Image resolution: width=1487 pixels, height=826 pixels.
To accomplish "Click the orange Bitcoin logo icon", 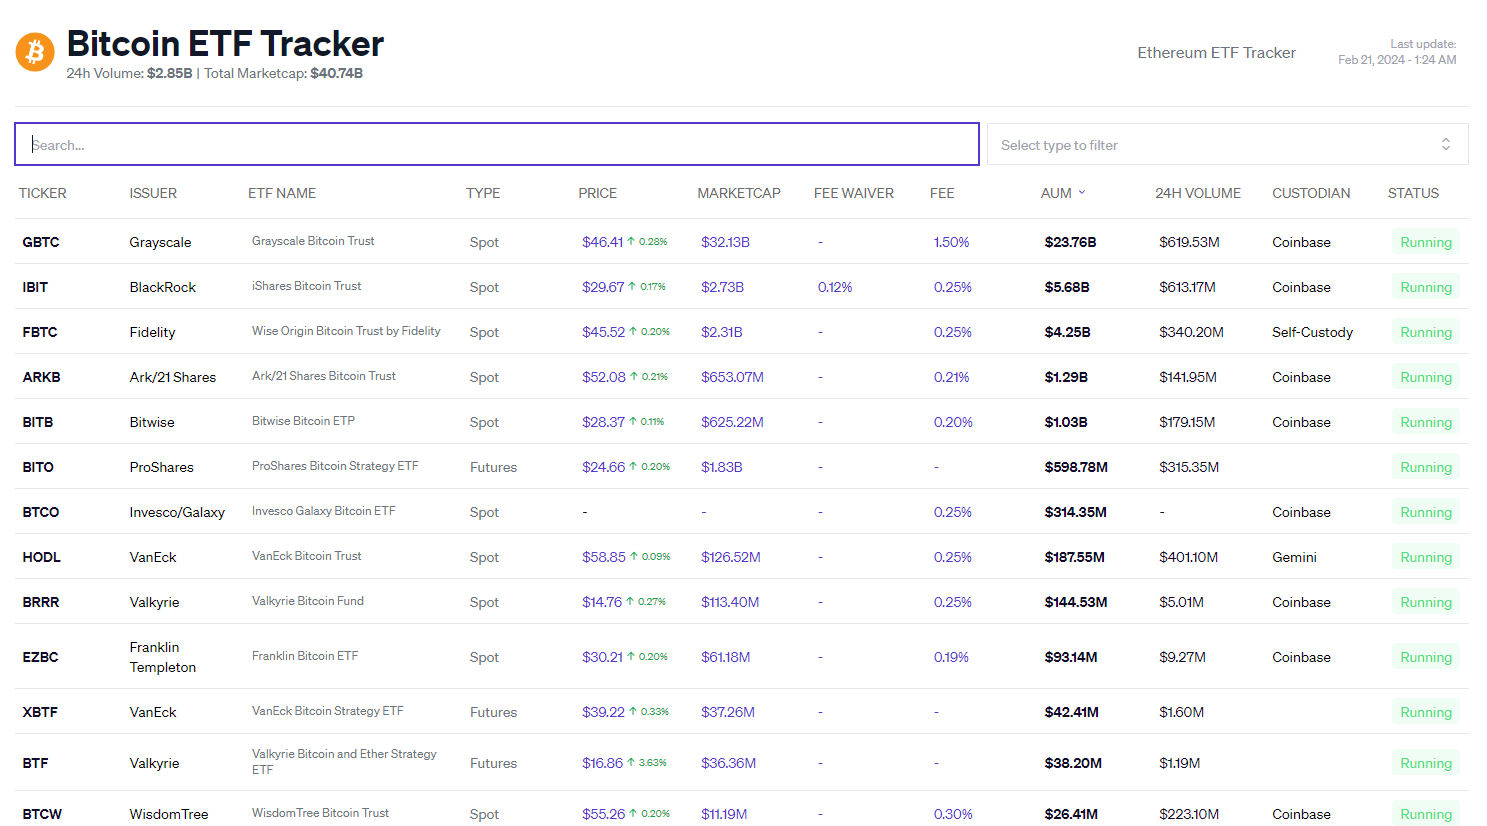I will pyautogui.click(x=35, y=52).
